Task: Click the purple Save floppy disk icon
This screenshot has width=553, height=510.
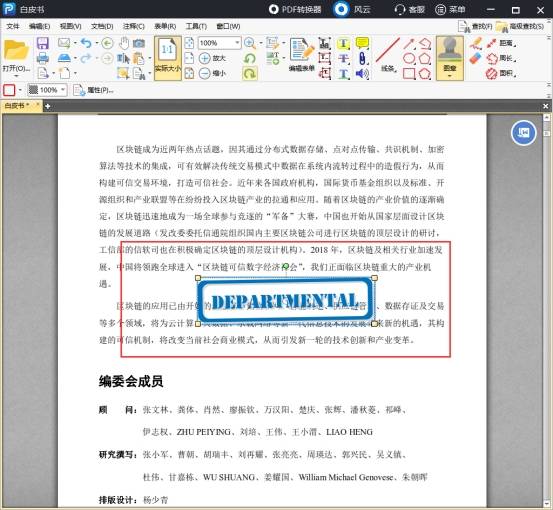Action: point(43,43)
